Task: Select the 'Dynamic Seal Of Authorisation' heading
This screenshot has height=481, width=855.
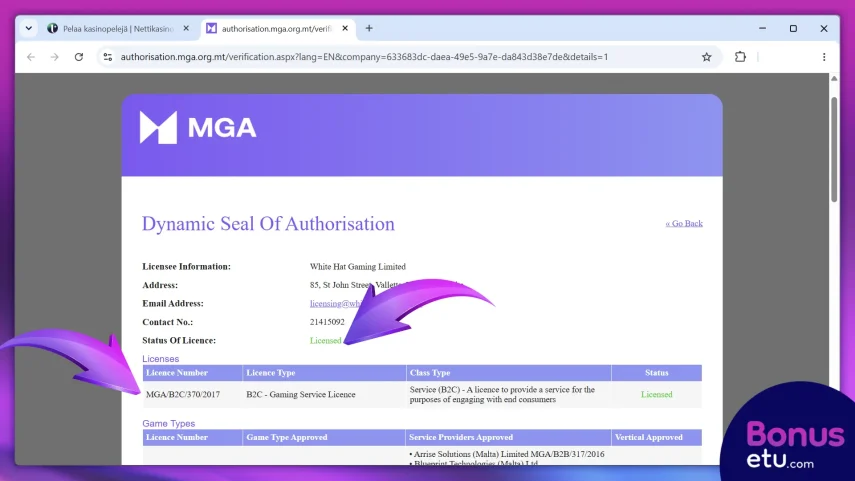Action: coord(268,224)
